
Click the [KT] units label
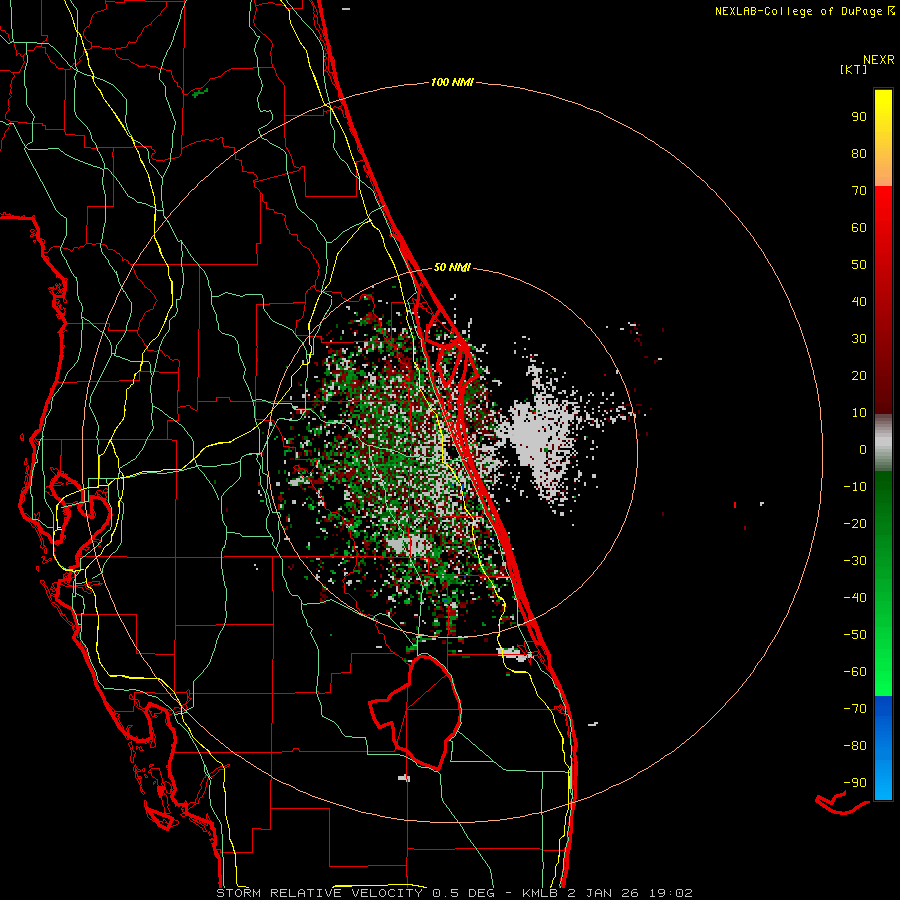854,69
